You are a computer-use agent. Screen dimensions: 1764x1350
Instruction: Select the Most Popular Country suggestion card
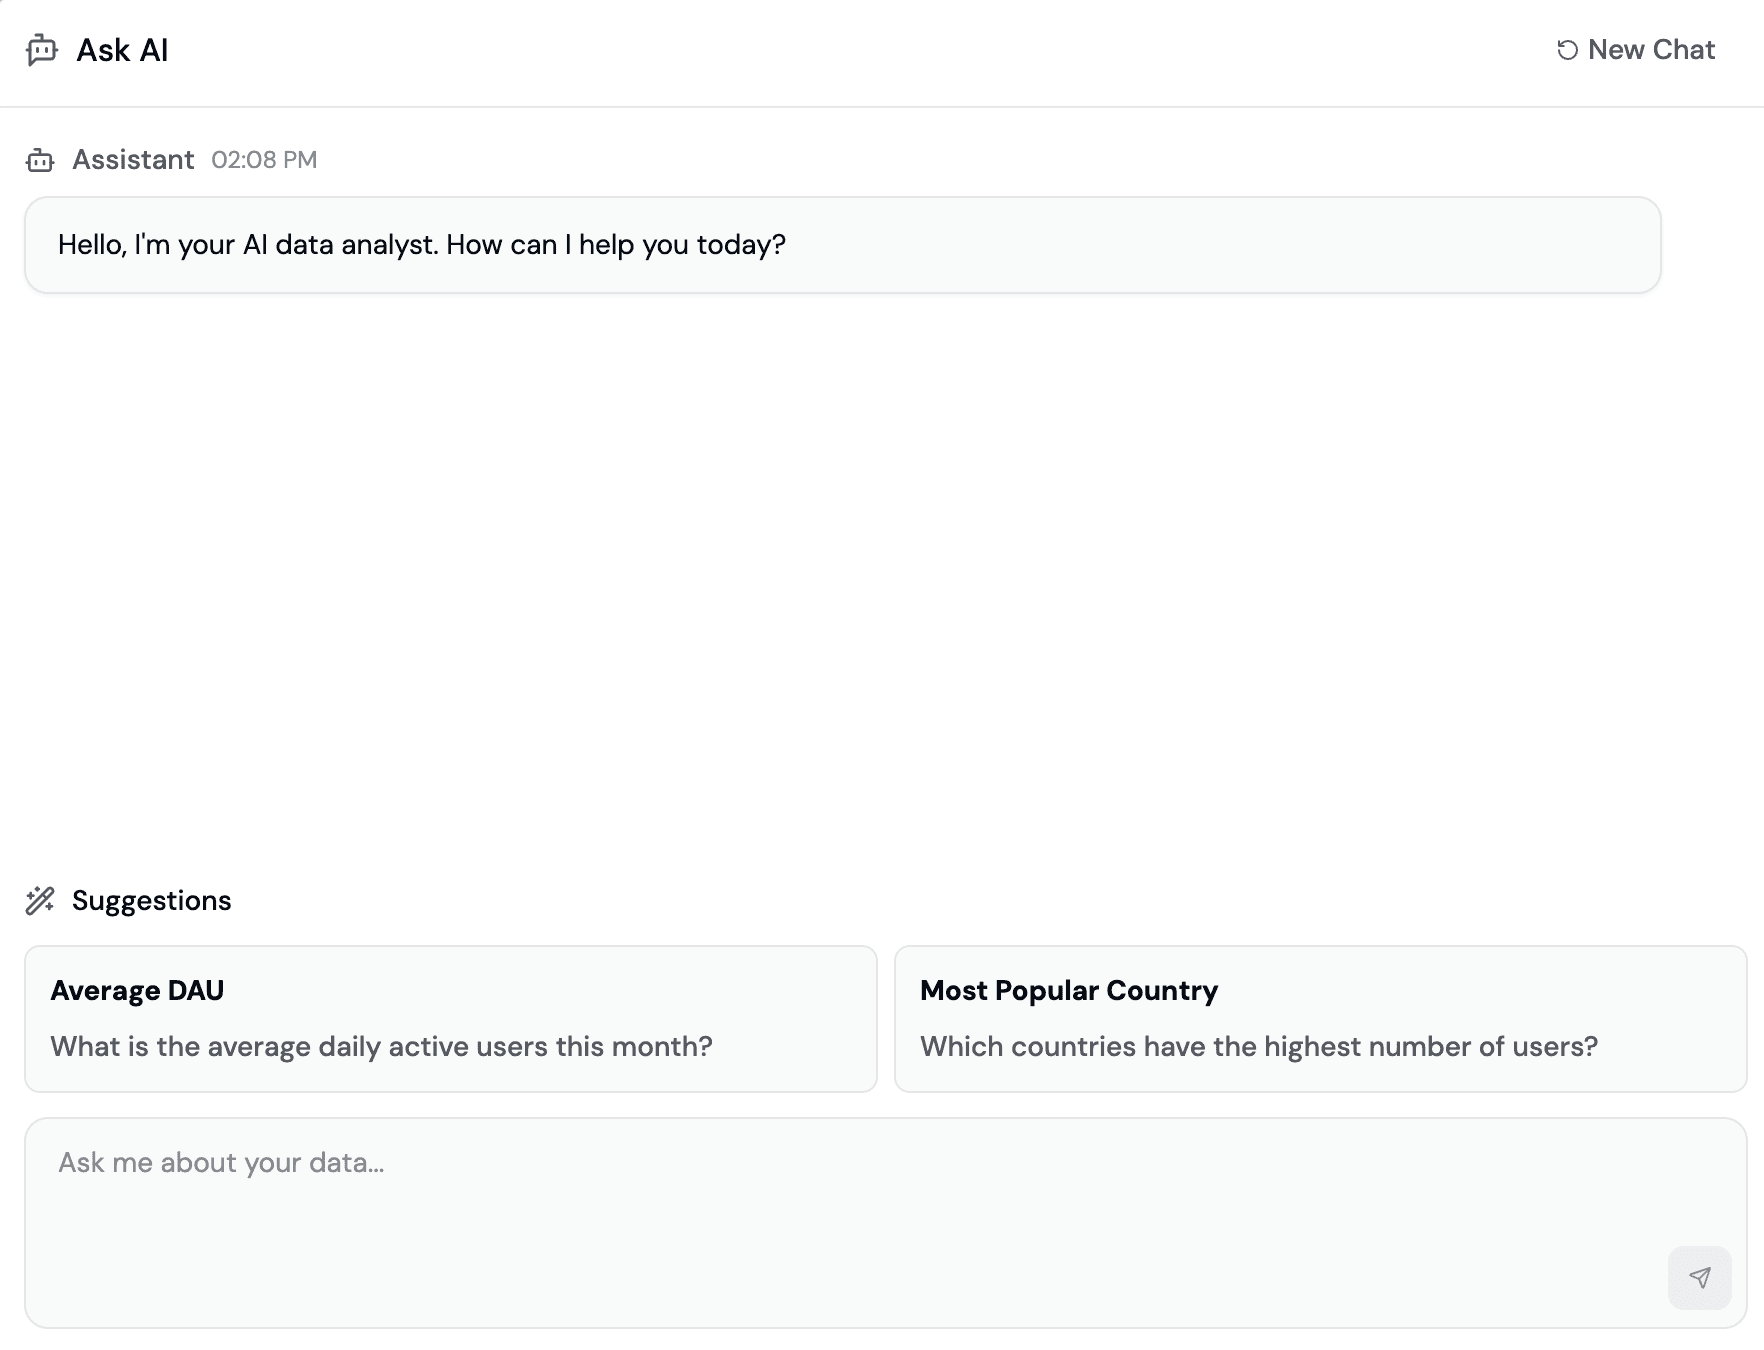(1322, 1018)
